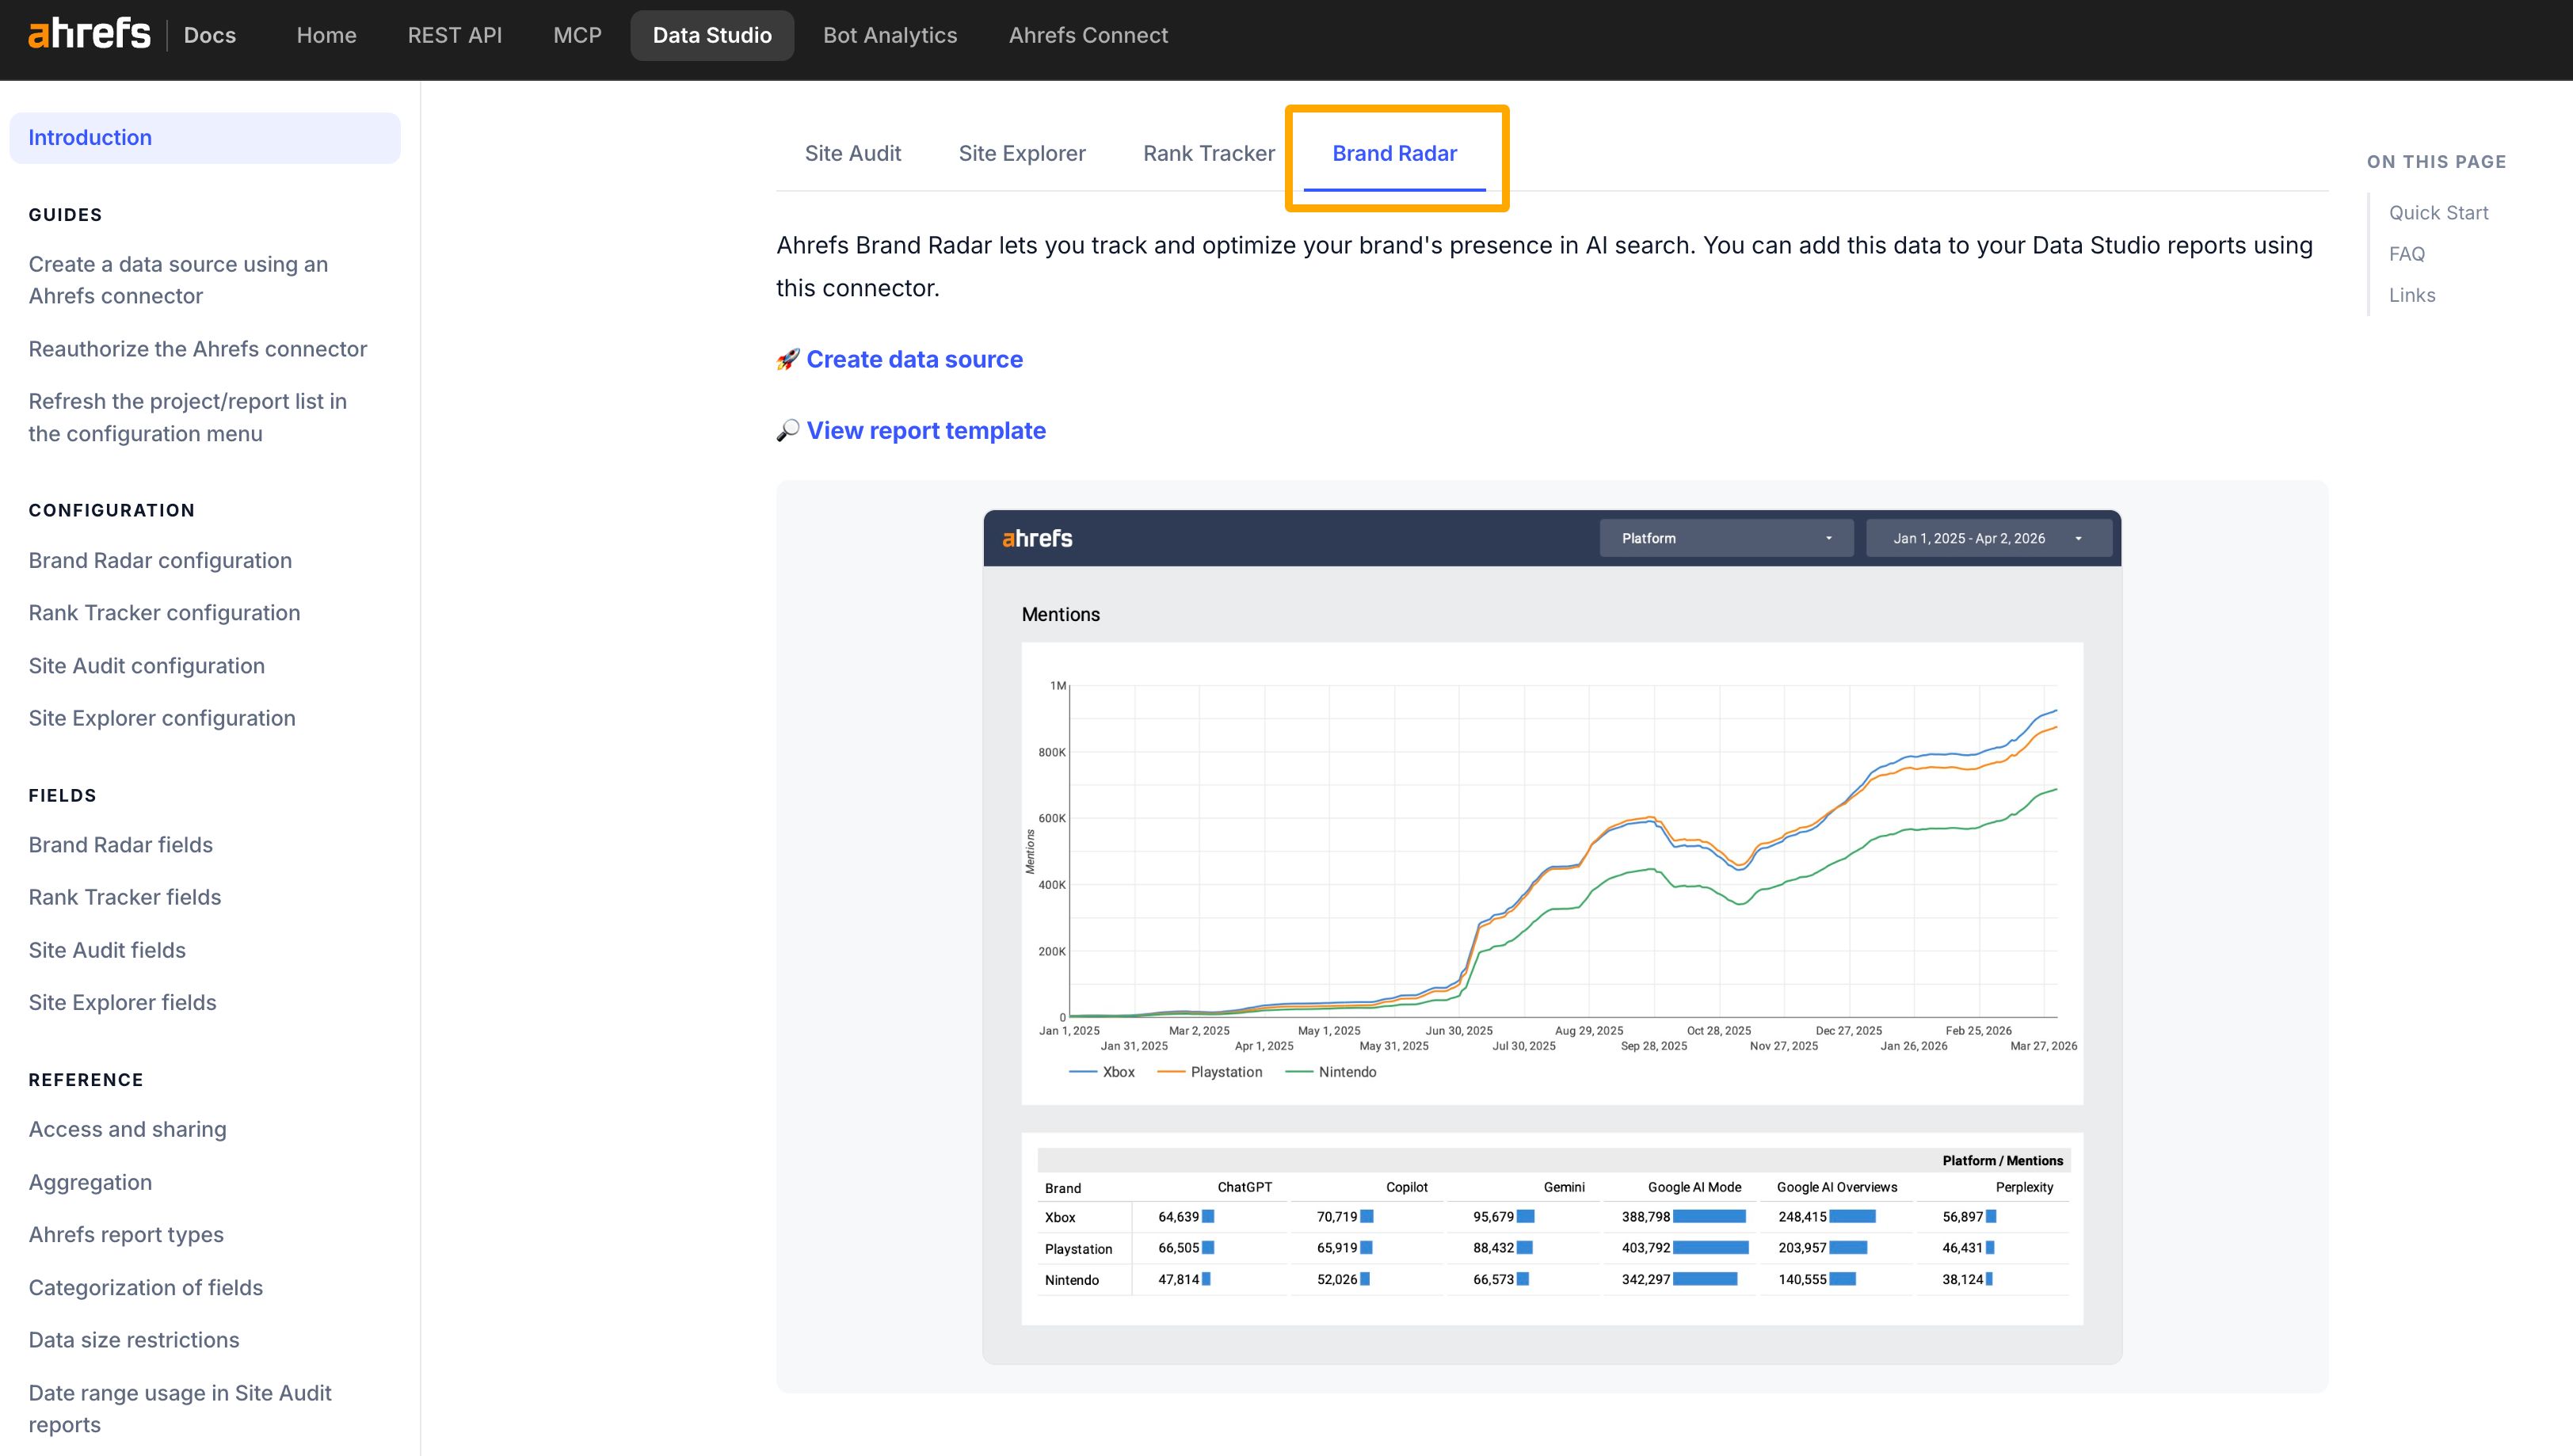The width and height of the screenshot is (2573, 1456).
Task: Open the date range dropdown Jan 1, 2025 - Apr 2, 2026
Action: [1988, 538]
